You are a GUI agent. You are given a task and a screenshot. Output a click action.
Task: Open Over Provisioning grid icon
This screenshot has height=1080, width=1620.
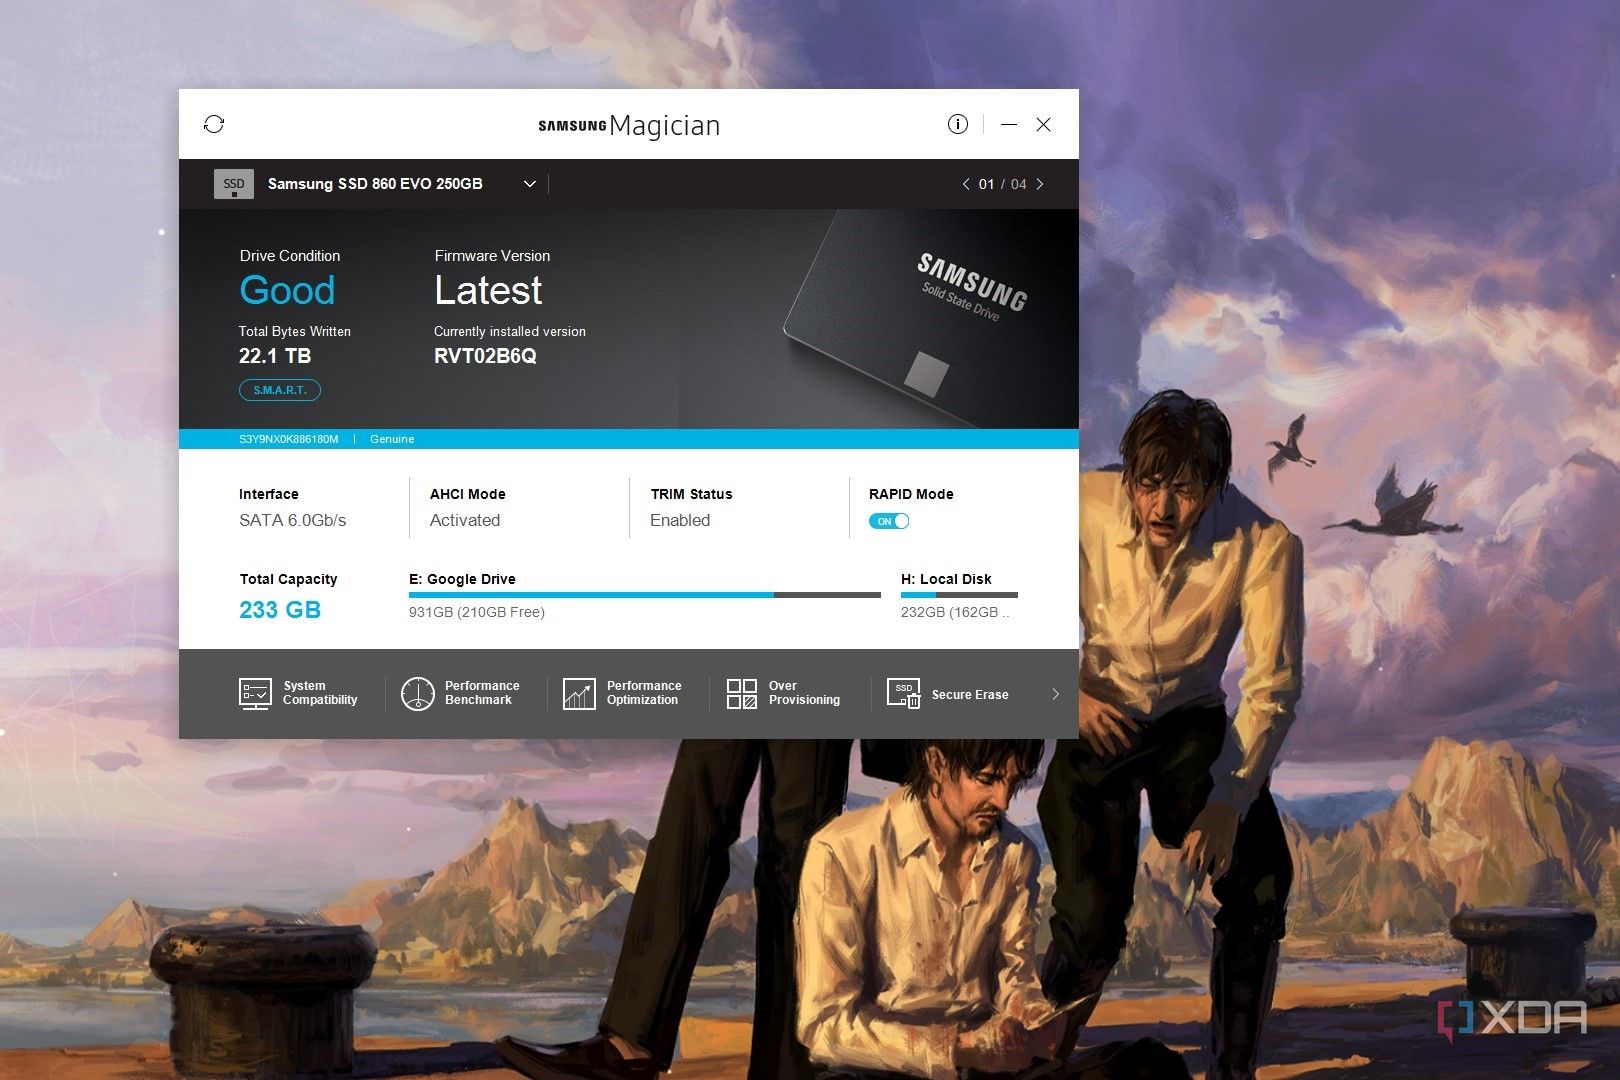(x=741, y=693)
